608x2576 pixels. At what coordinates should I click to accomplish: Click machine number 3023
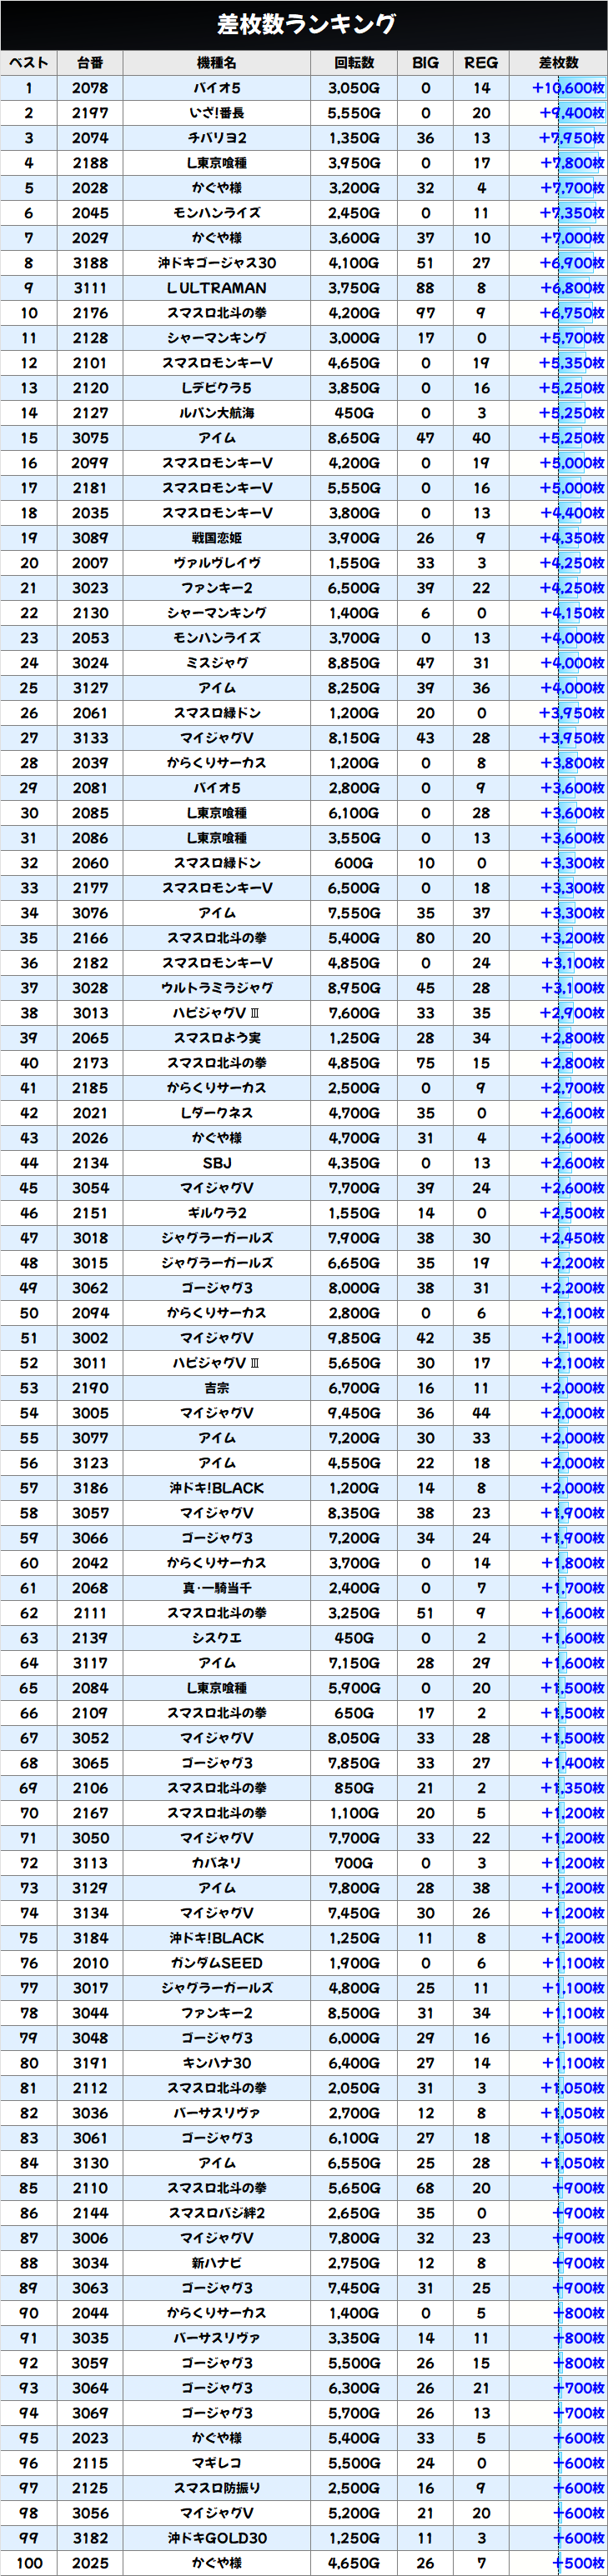tap(90, 588)
